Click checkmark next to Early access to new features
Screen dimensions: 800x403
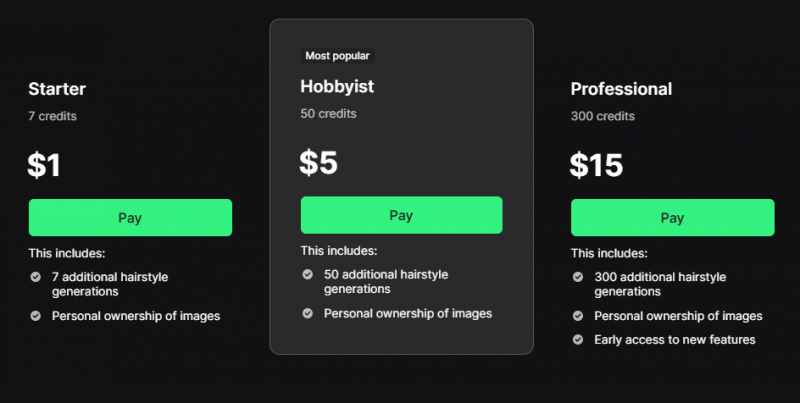click(578, 339)
